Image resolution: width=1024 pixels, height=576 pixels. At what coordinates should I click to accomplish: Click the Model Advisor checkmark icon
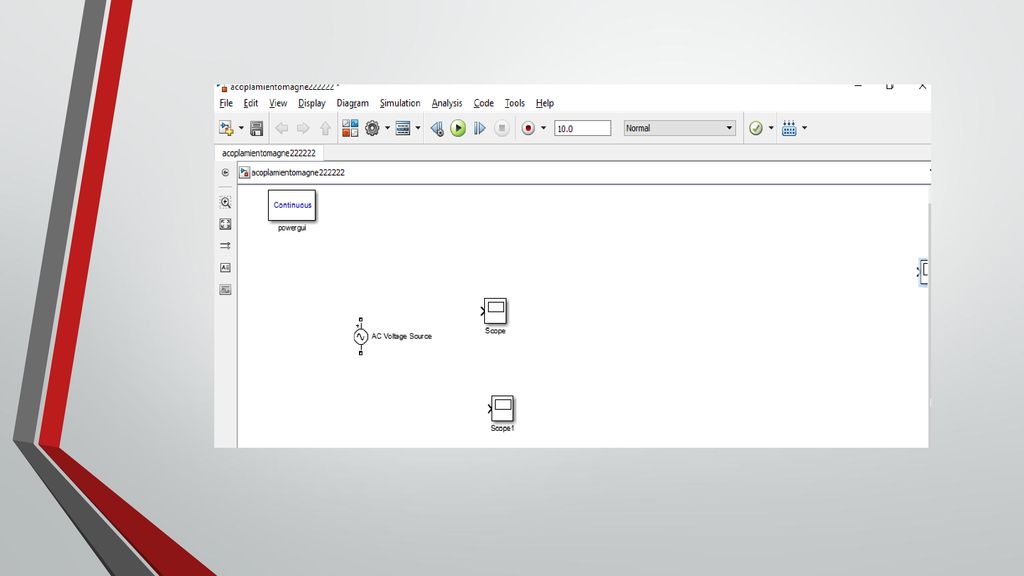click(x=756, y=129)
